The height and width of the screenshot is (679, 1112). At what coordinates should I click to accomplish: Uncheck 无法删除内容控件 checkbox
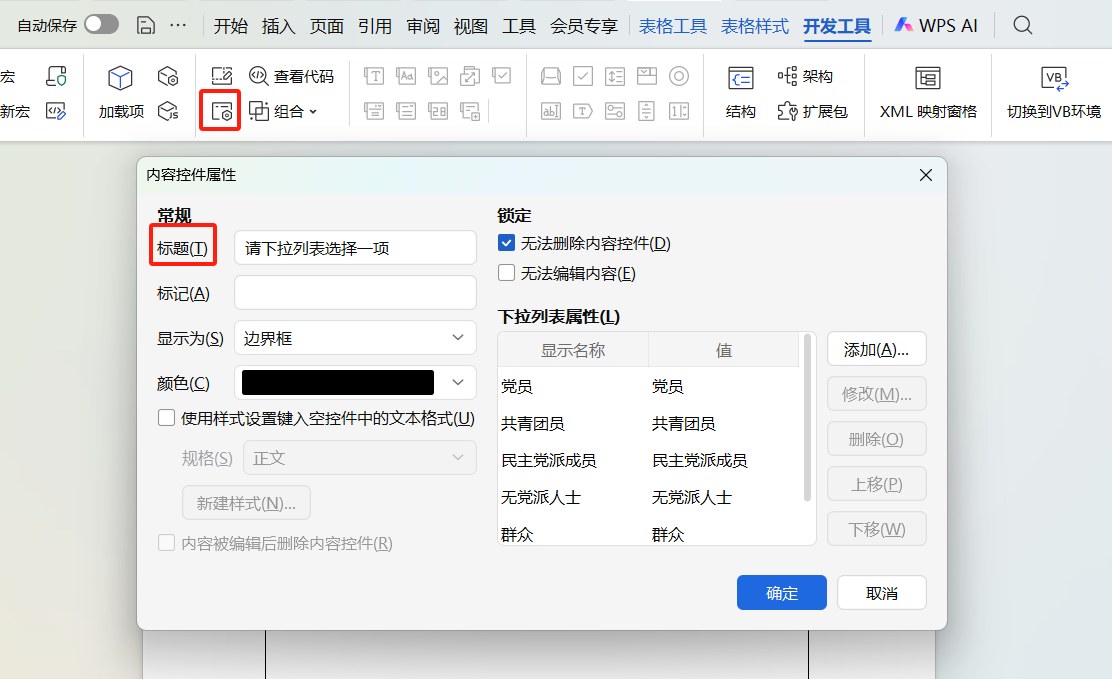coord(506,242)
